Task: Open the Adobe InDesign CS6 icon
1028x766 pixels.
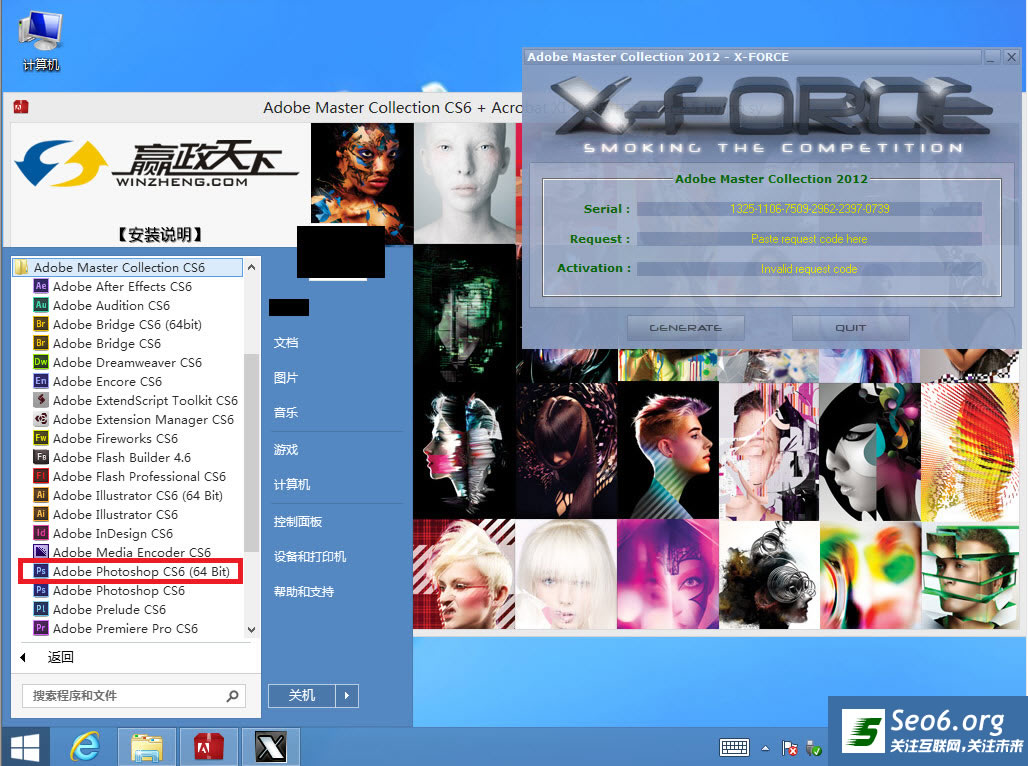Action: coord(41,533)
